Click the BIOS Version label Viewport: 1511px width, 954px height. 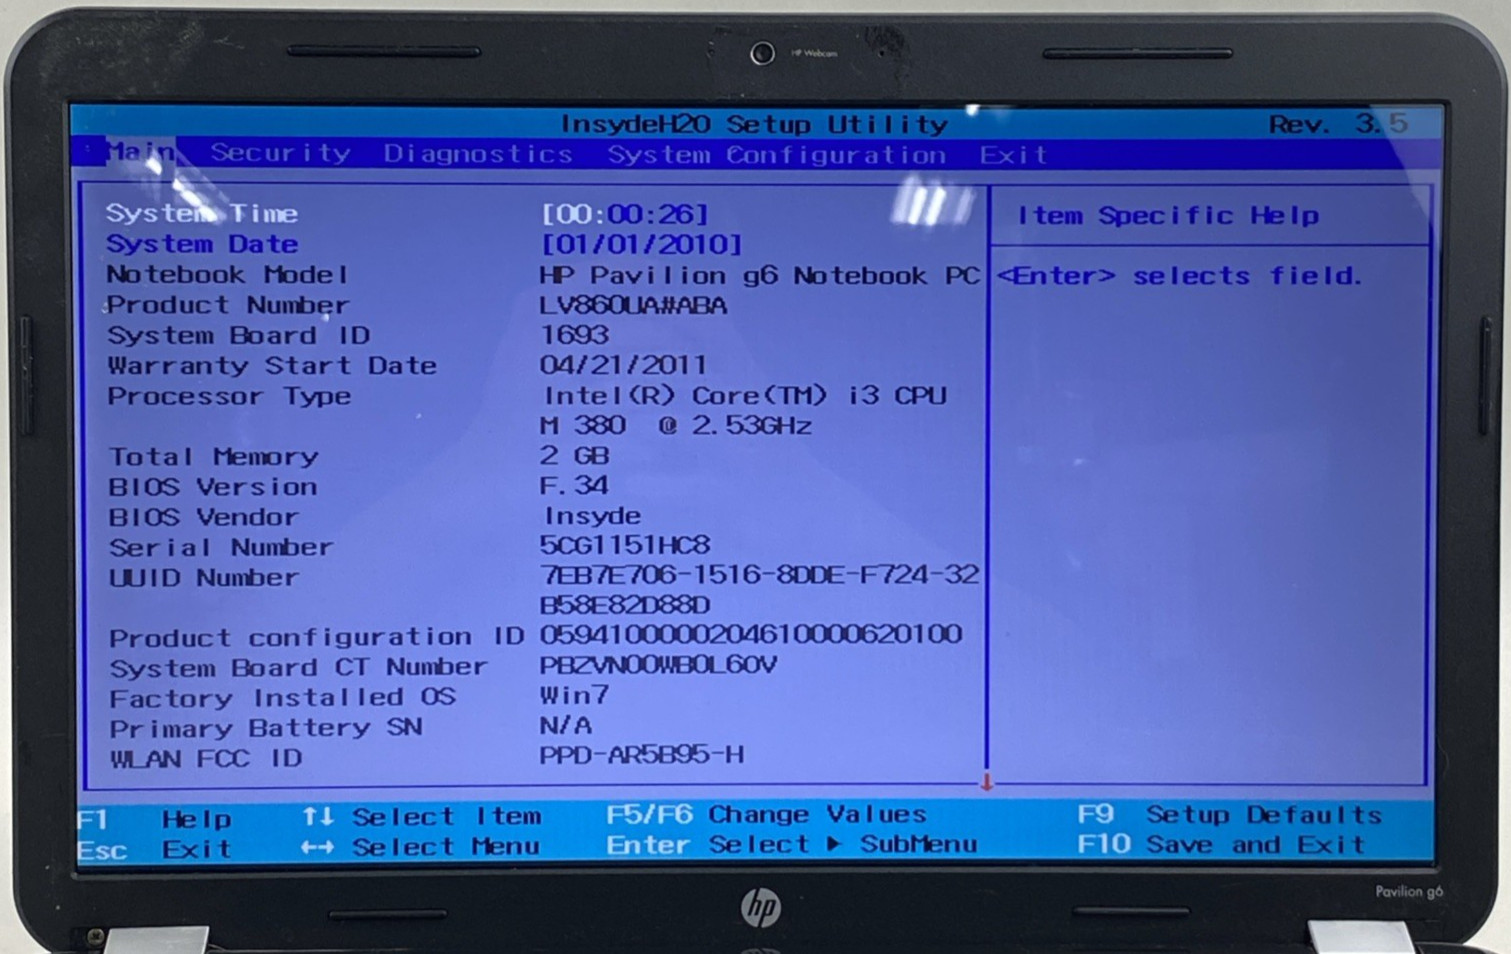[213, 487]
